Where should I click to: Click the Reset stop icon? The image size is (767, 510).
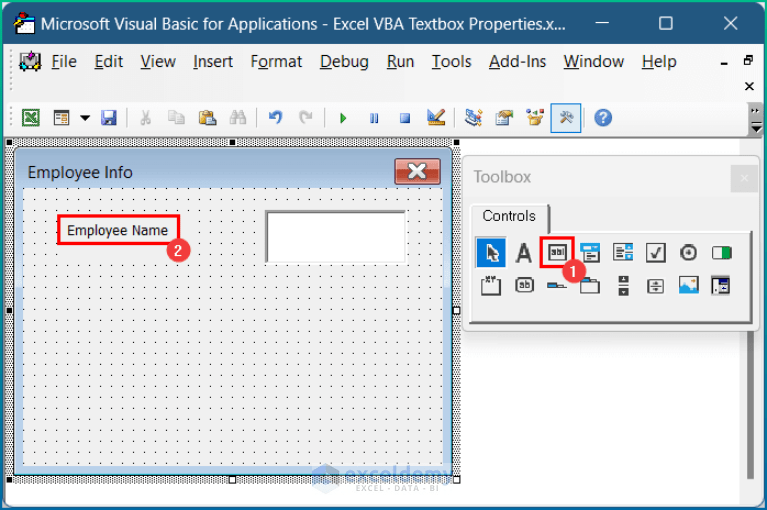pos(405,118)
